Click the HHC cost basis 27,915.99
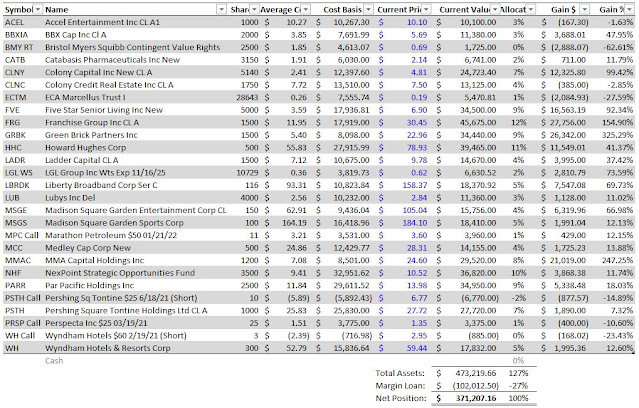This screenshot has height=408, width=639. pos(351,148)
